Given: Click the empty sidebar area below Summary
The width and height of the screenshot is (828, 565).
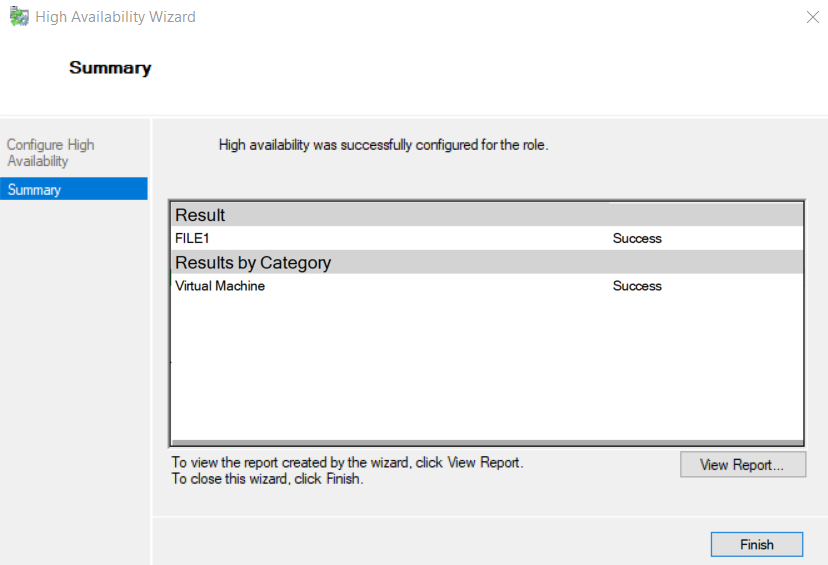Looking at the screenshot, I should [74, 380].
